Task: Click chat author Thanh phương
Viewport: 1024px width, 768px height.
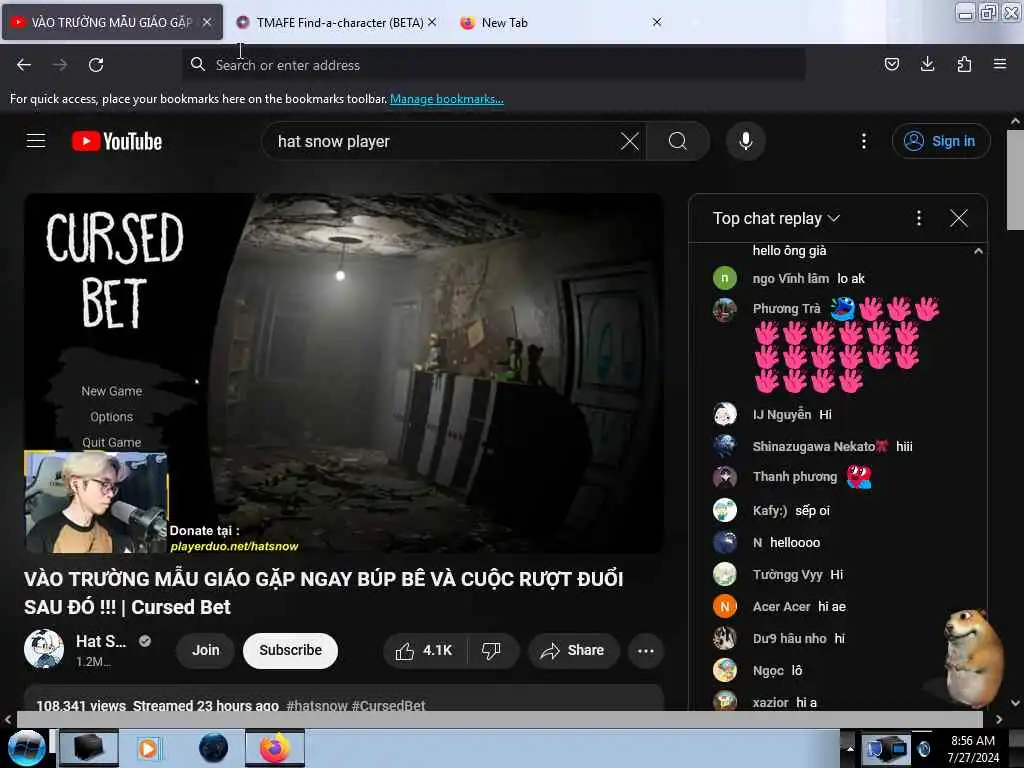Action: (795, 477)
